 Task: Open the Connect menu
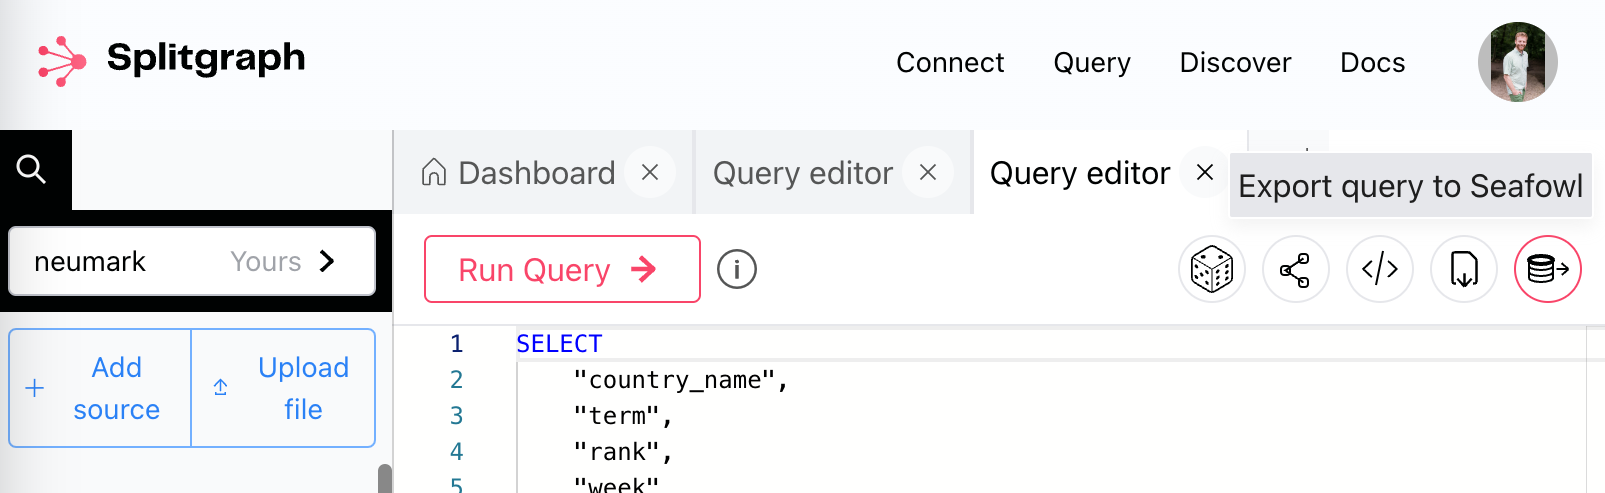(950, 62)
